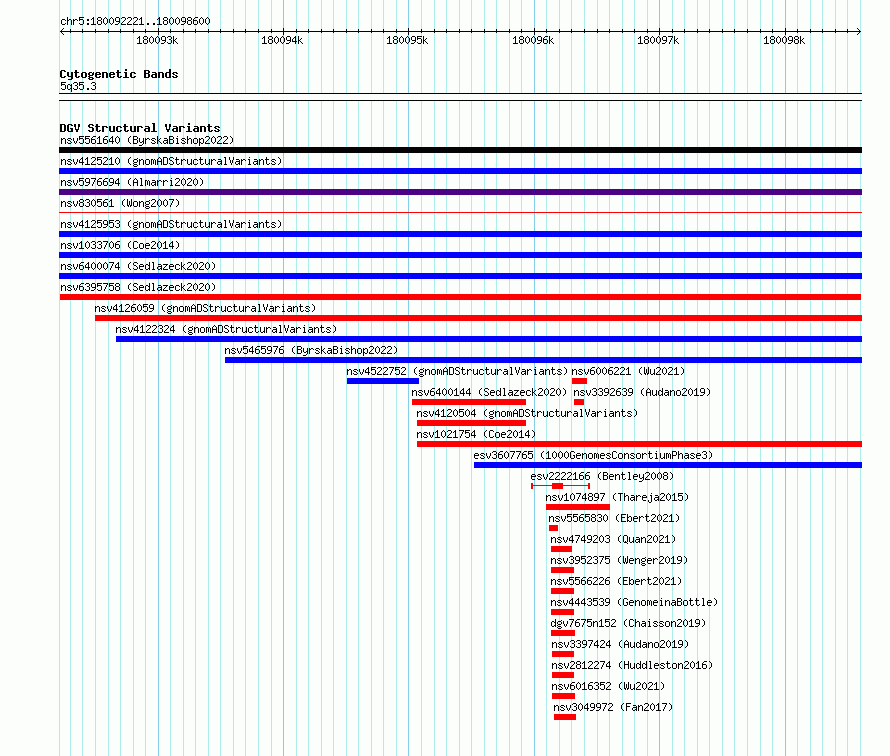
Task: Select the red nsv1021754 variant bar
Action: 639,444
